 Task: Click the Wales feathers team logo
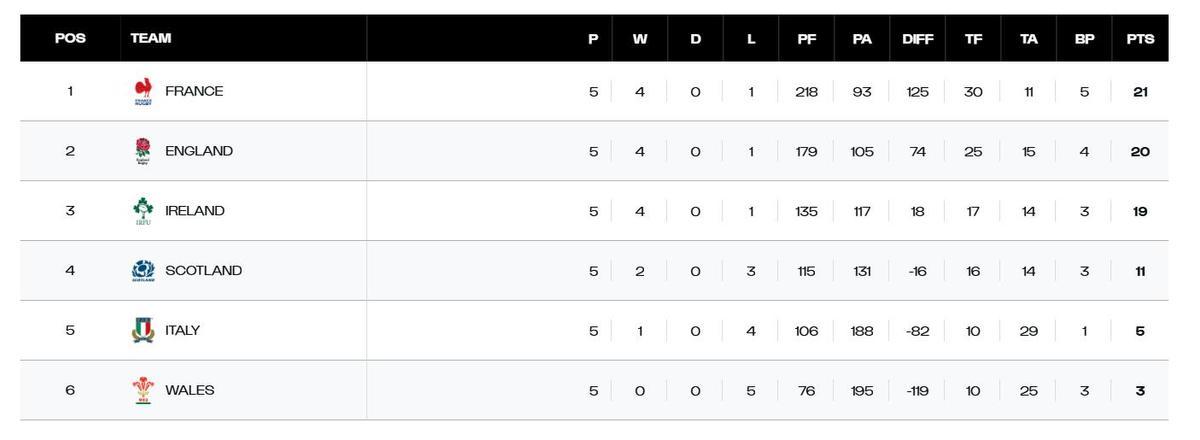point(143,391)
